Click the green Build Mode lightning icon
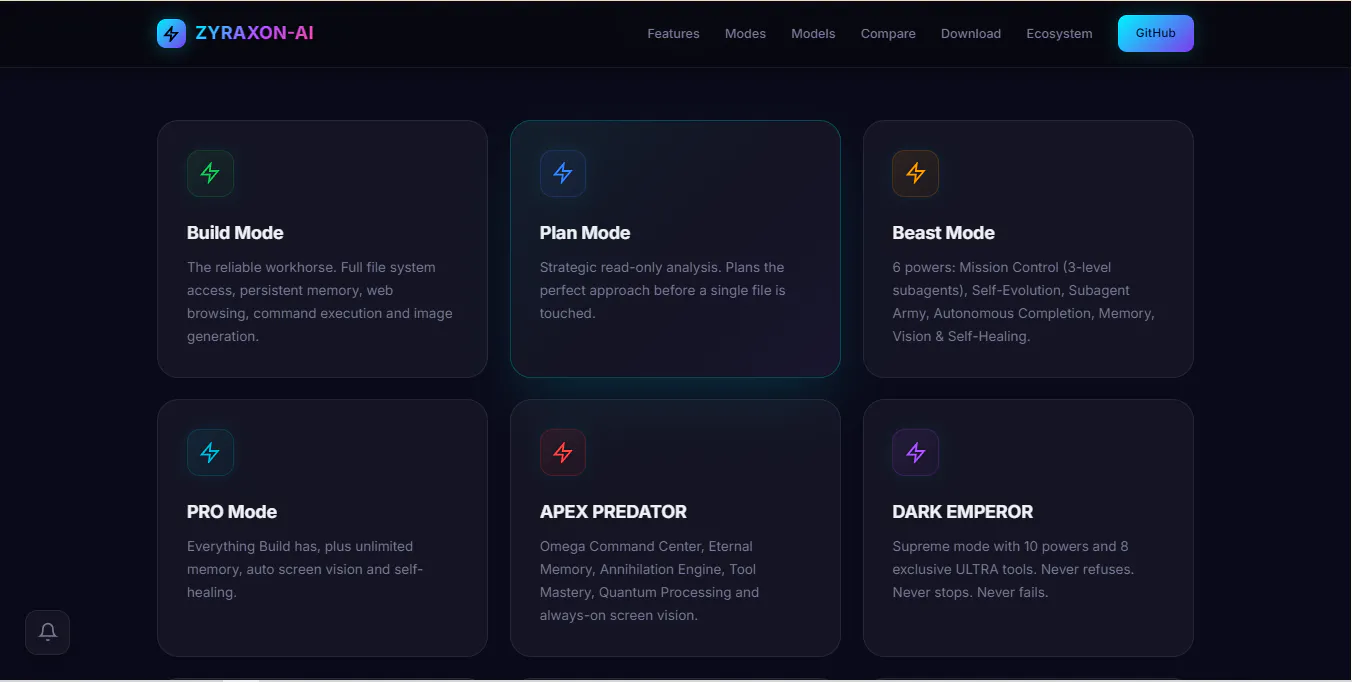Viewport: 1352px width, 682px height. point(210,173)
